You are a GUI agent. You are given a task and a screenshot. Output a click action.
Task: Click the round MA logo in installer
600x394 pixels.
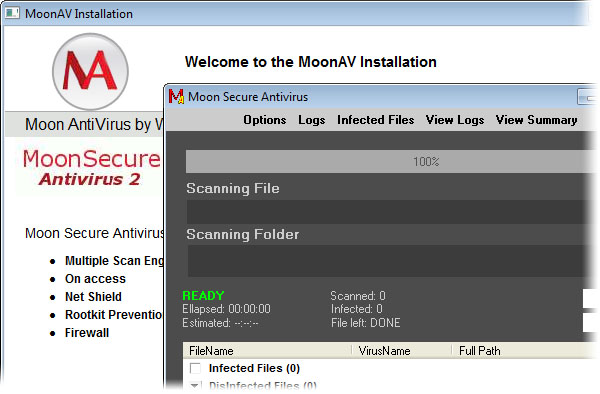(x=90, y=71)
